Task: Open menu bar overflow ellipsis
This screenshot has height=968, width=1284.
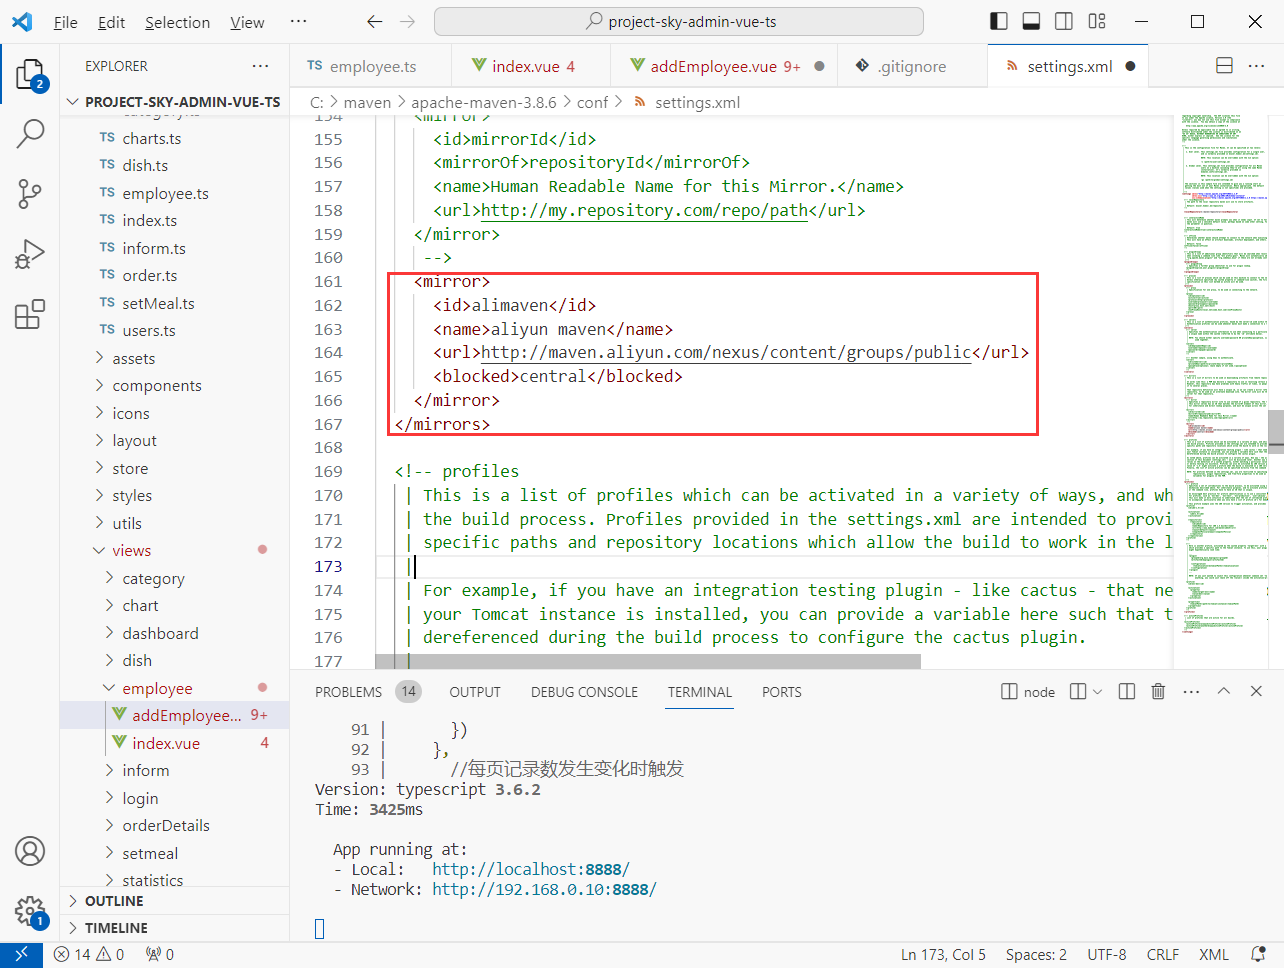Action: pyautogui.click(x=298, y=21)
